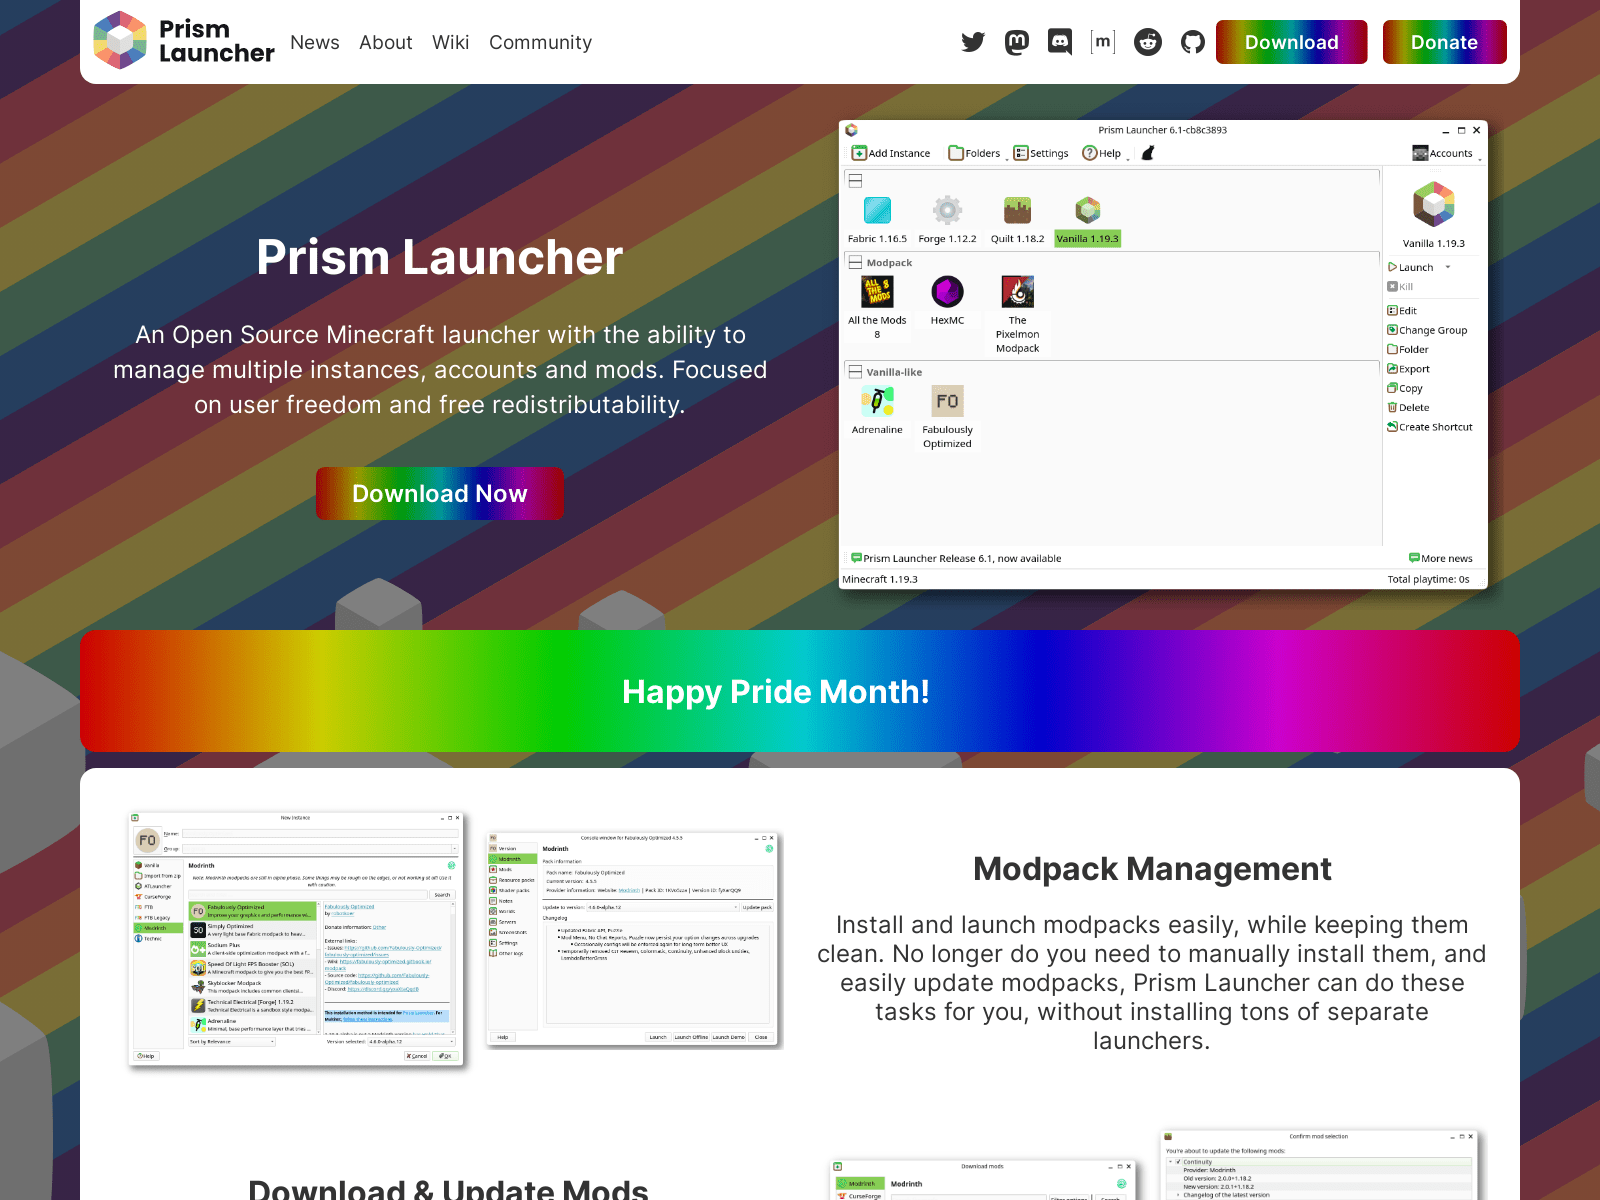Click the Prism Launcher hero heading
Screen dimensions: 1600x1200
pos(440,257)
